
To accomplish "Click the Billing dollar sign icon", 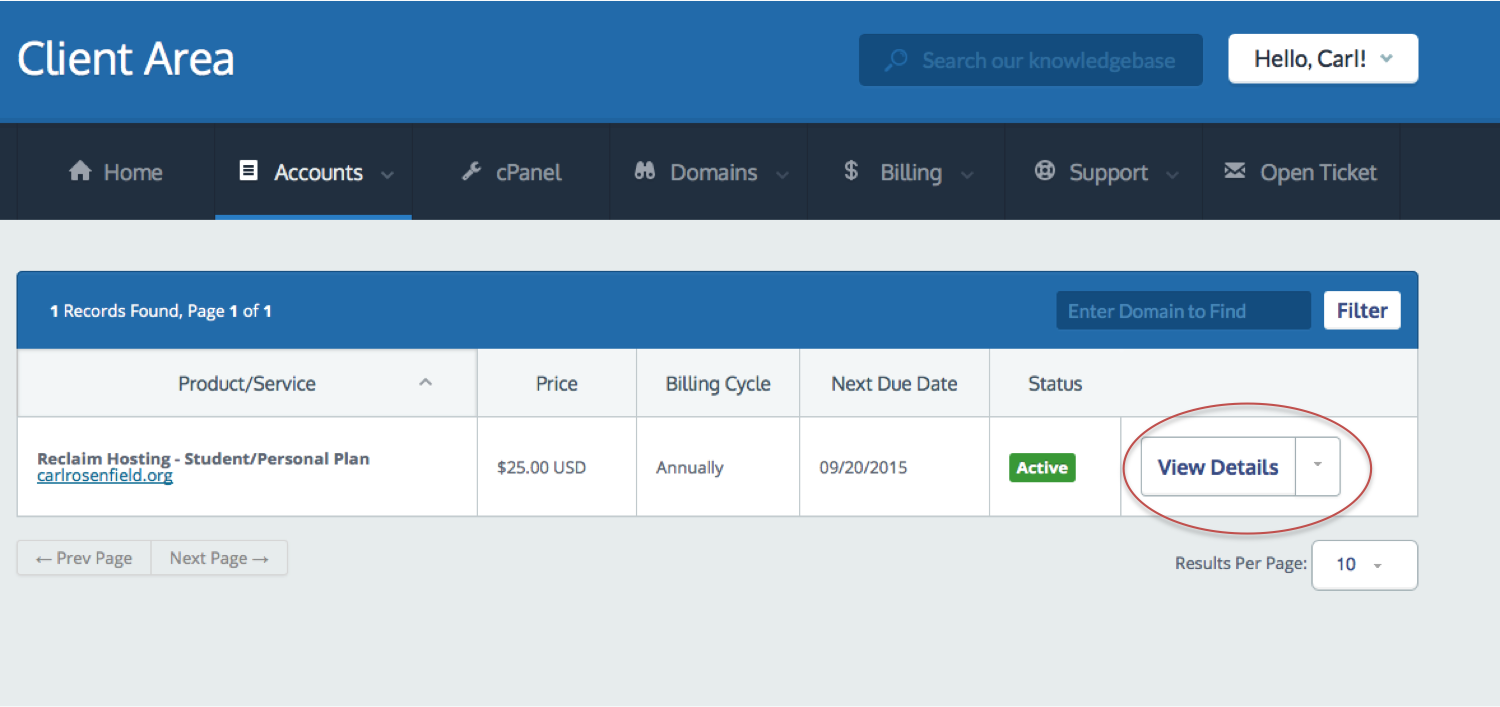I will pyautogui.click(x=851, y=171).
